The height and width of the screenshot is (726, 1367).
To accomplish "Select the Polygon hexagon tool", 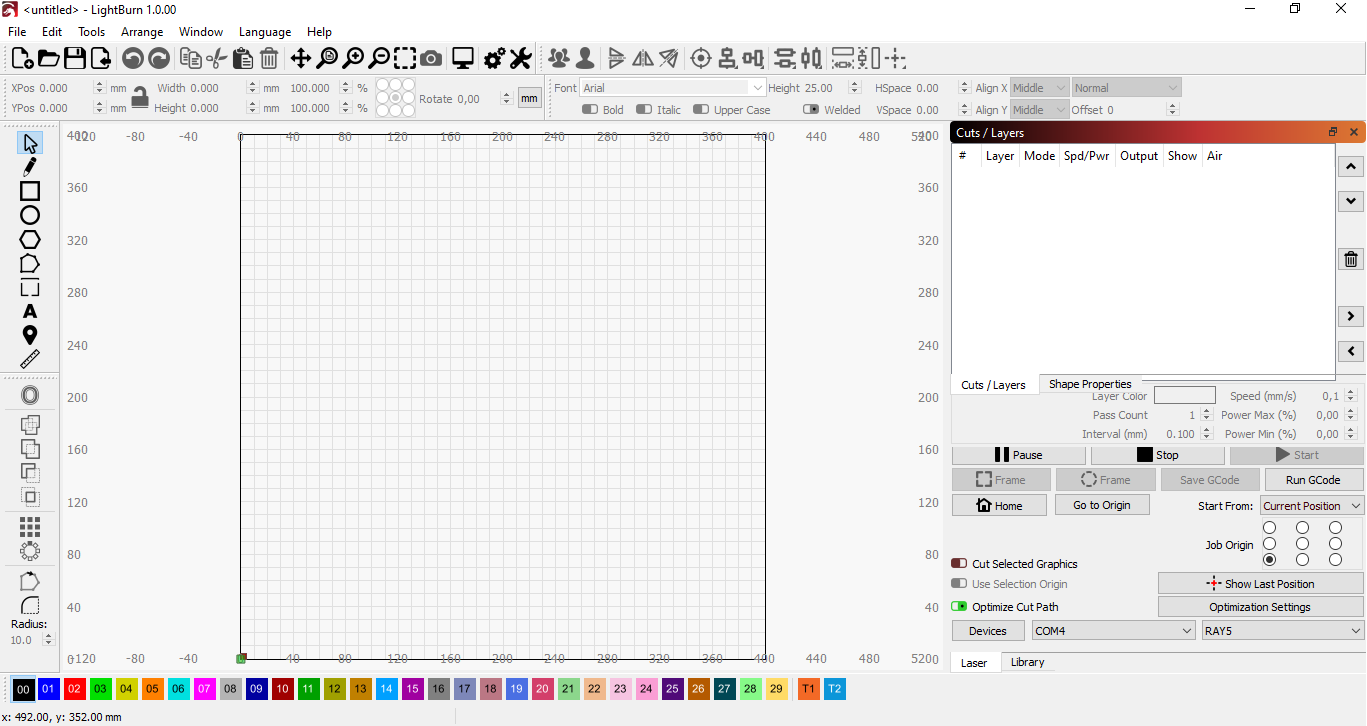I will click(x=30, y=240).
